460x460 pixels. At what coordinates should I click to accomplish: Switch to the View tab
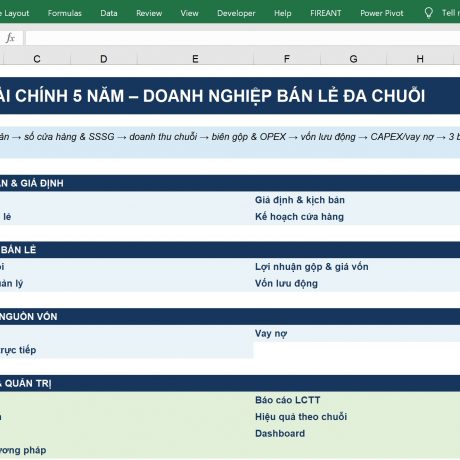(189, 13)
